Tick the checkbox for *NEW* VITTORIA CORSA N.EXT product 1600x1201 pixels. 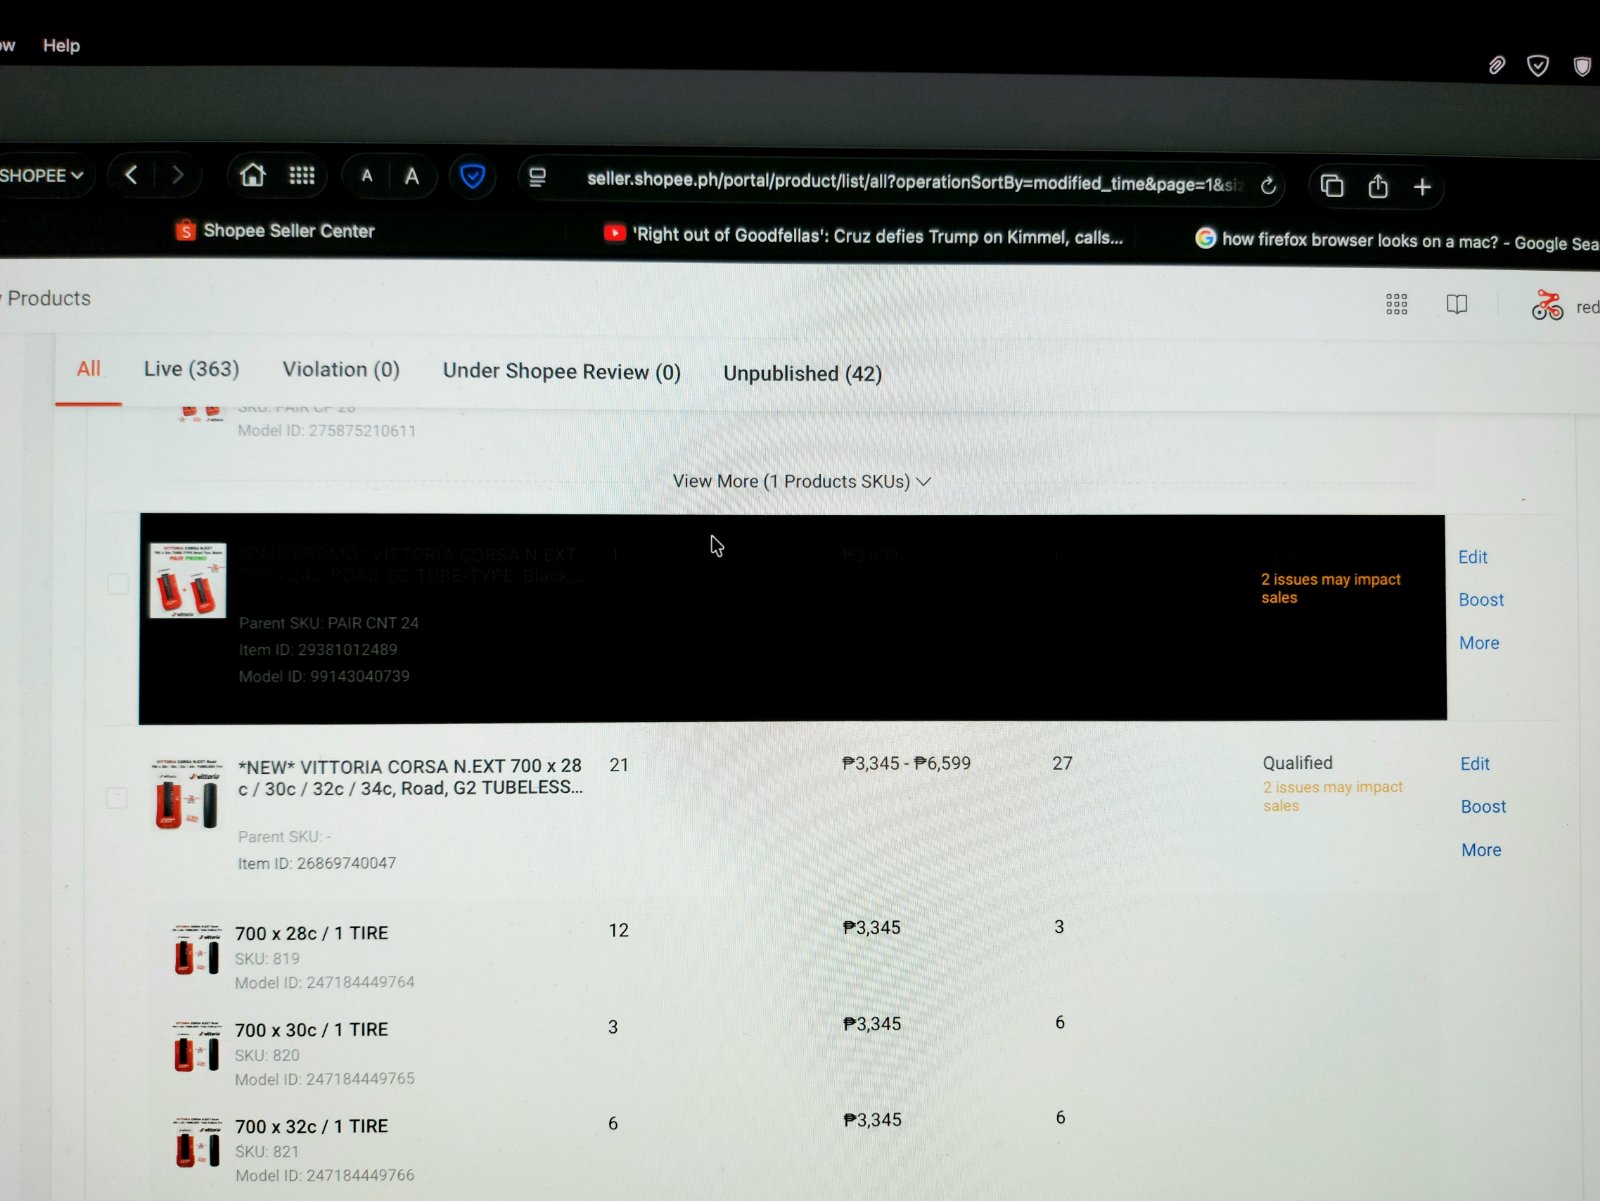click(x=117, y=798)
